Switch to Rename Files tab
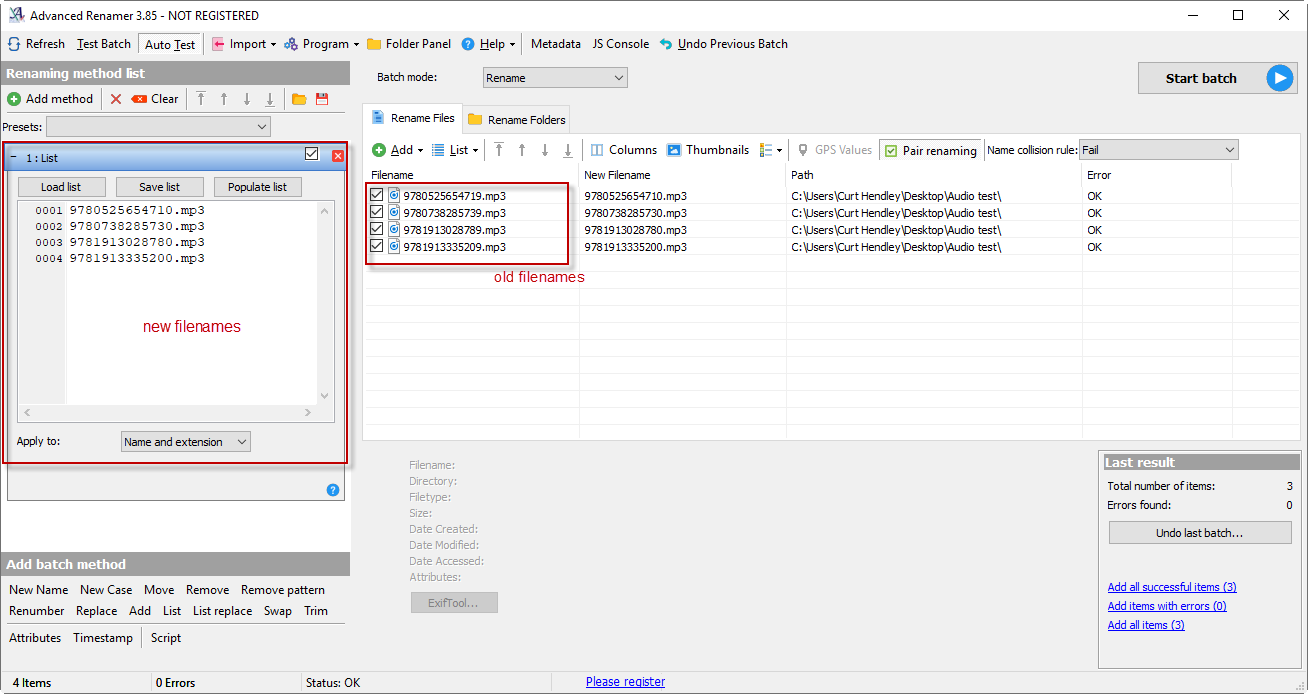The width and height of the screenshot is (1308, 694). [413, 118]
